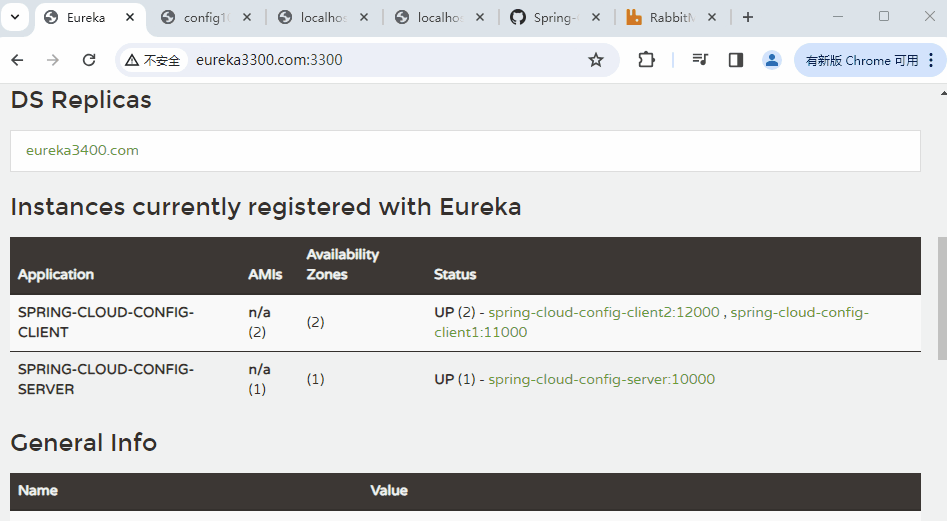Screen dimensions: 947x521
Task: Close the second localhost tab
Action: click(480, 18)
